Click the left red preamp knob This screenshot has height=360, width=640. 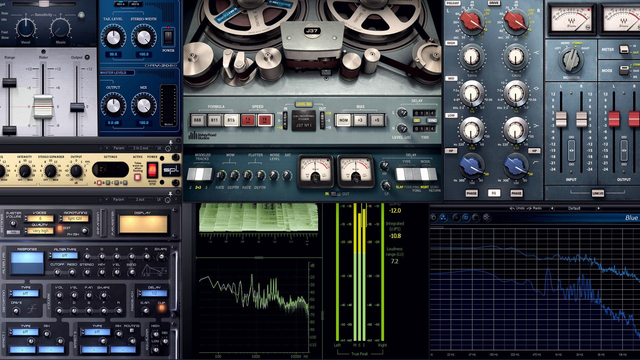tap(471, 21)
